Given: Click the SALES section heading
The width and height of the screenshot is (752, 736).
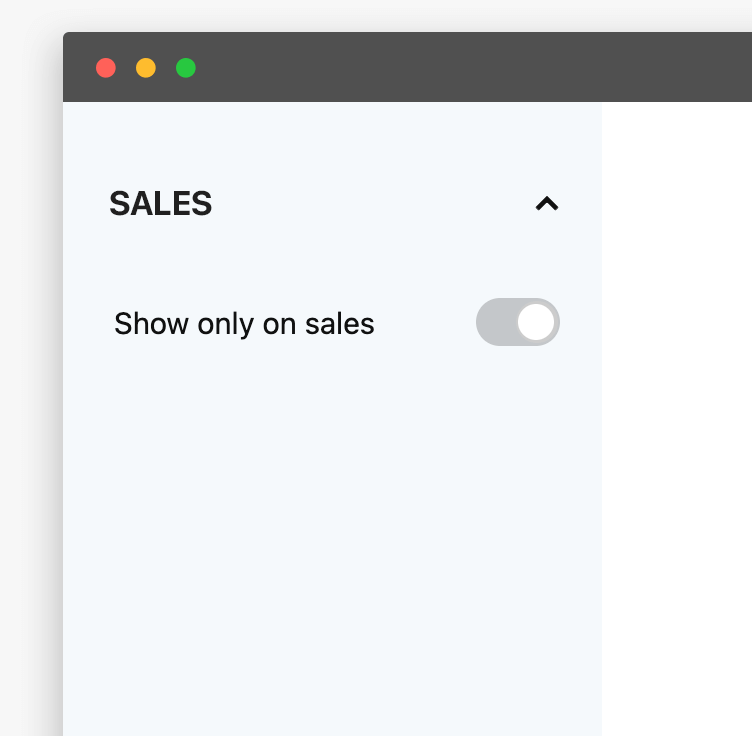Looking at the screenshot, I should tap(161, 204).
